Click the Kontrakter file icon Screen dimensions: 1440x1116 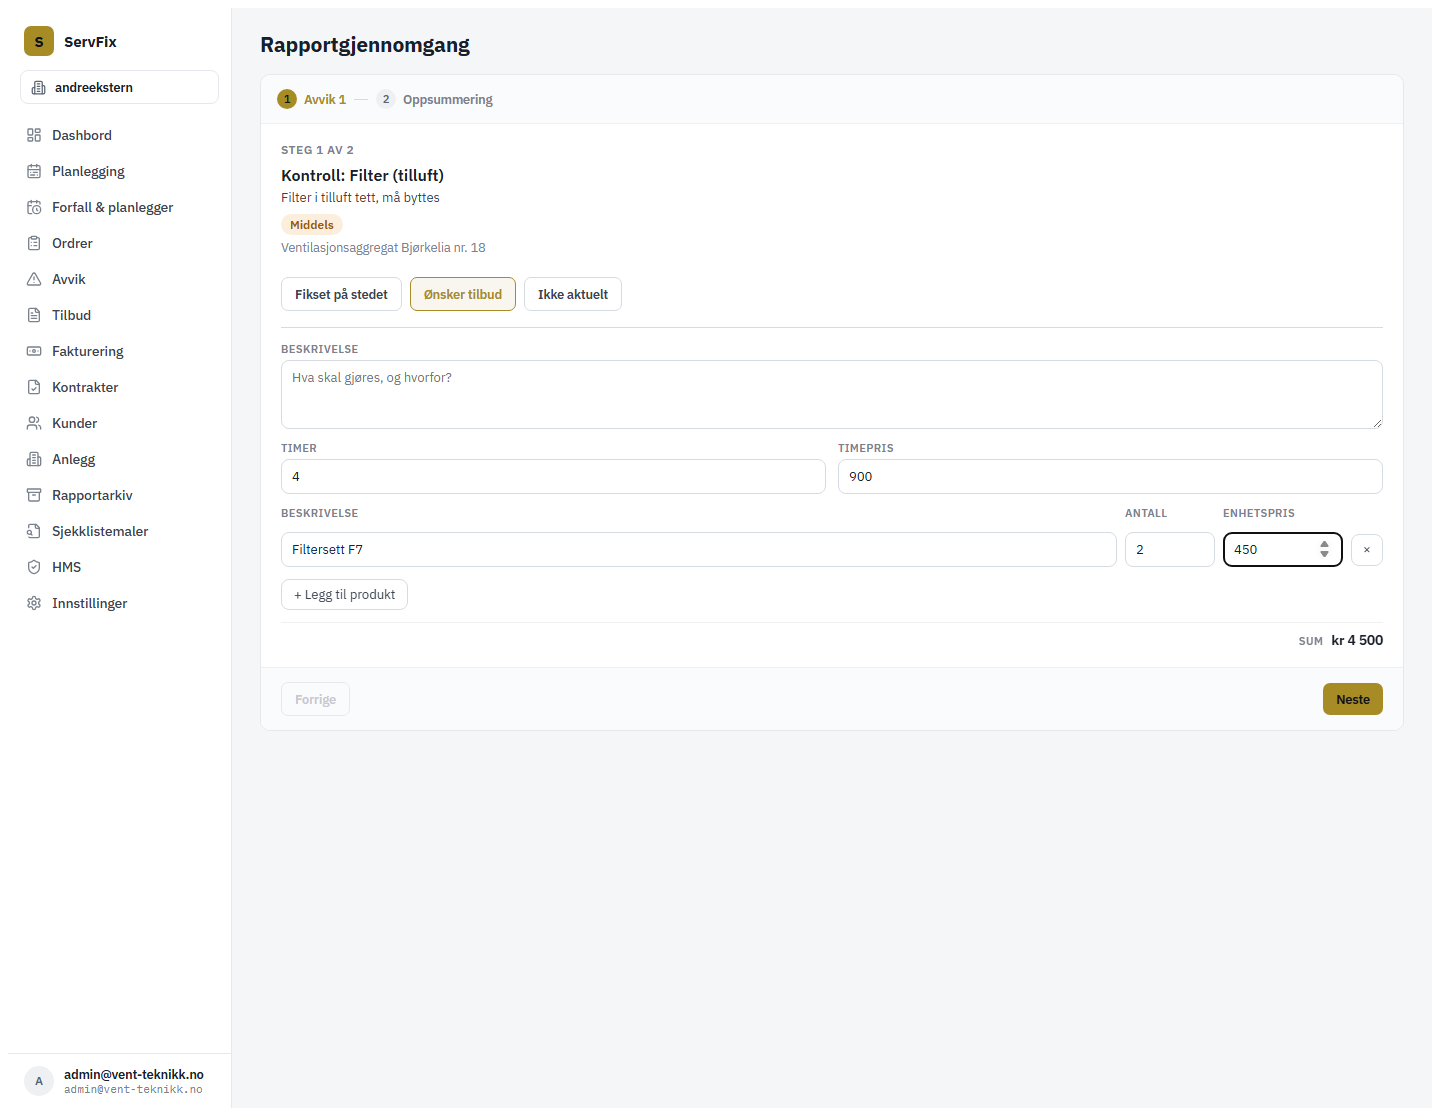pos(34,387)
